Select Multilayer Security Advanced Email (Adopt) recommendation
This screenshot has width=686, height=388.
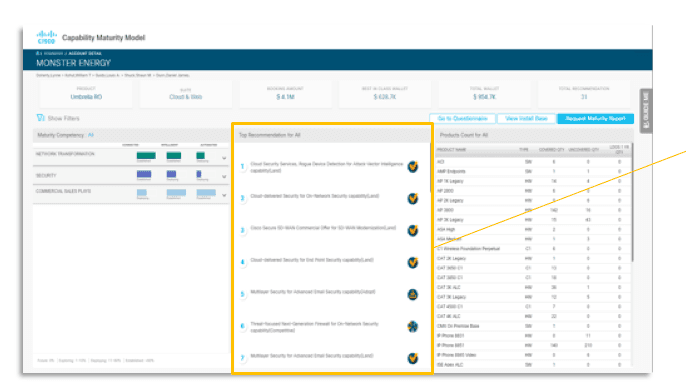[313, 292]
